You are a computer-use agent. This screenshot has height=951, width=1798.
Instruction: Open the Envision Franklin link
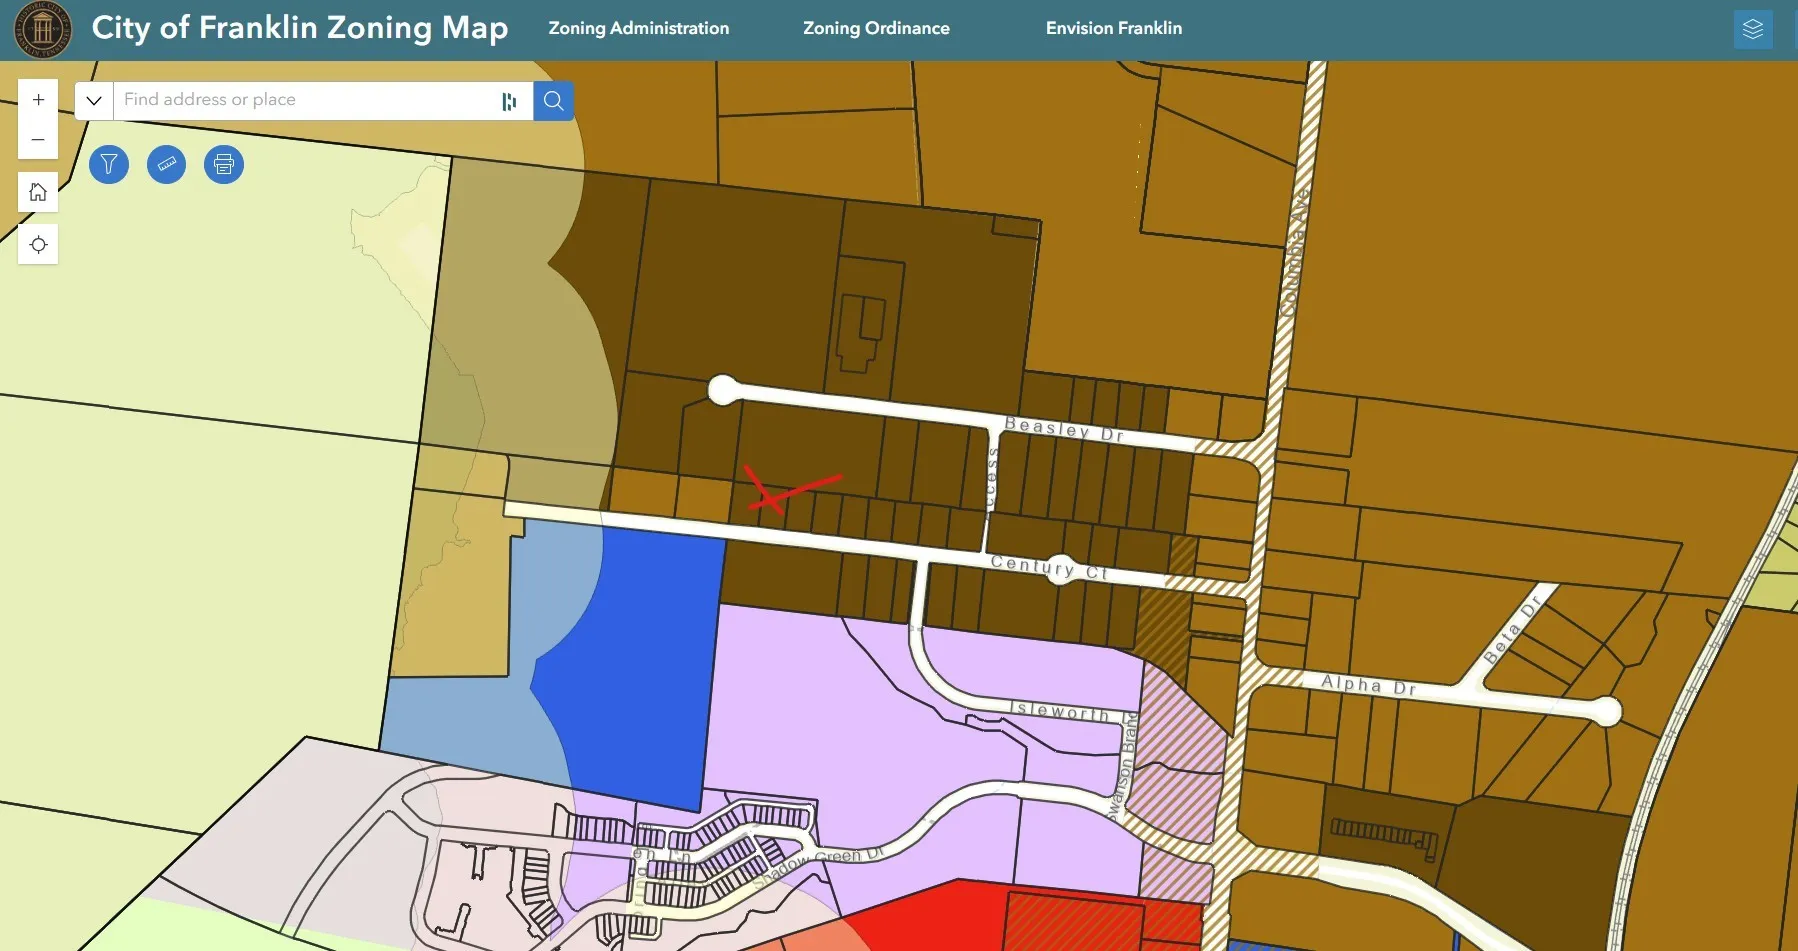tap(1113, 28)
